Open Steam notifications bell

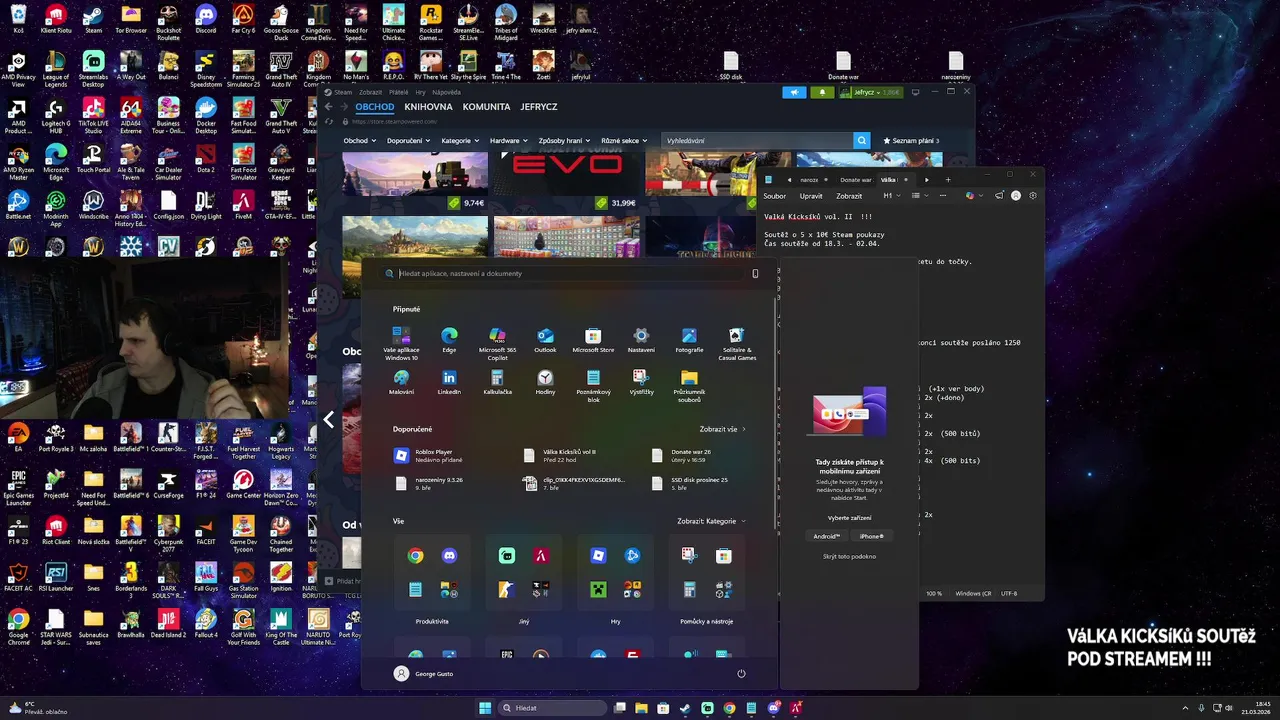[823, 92]
